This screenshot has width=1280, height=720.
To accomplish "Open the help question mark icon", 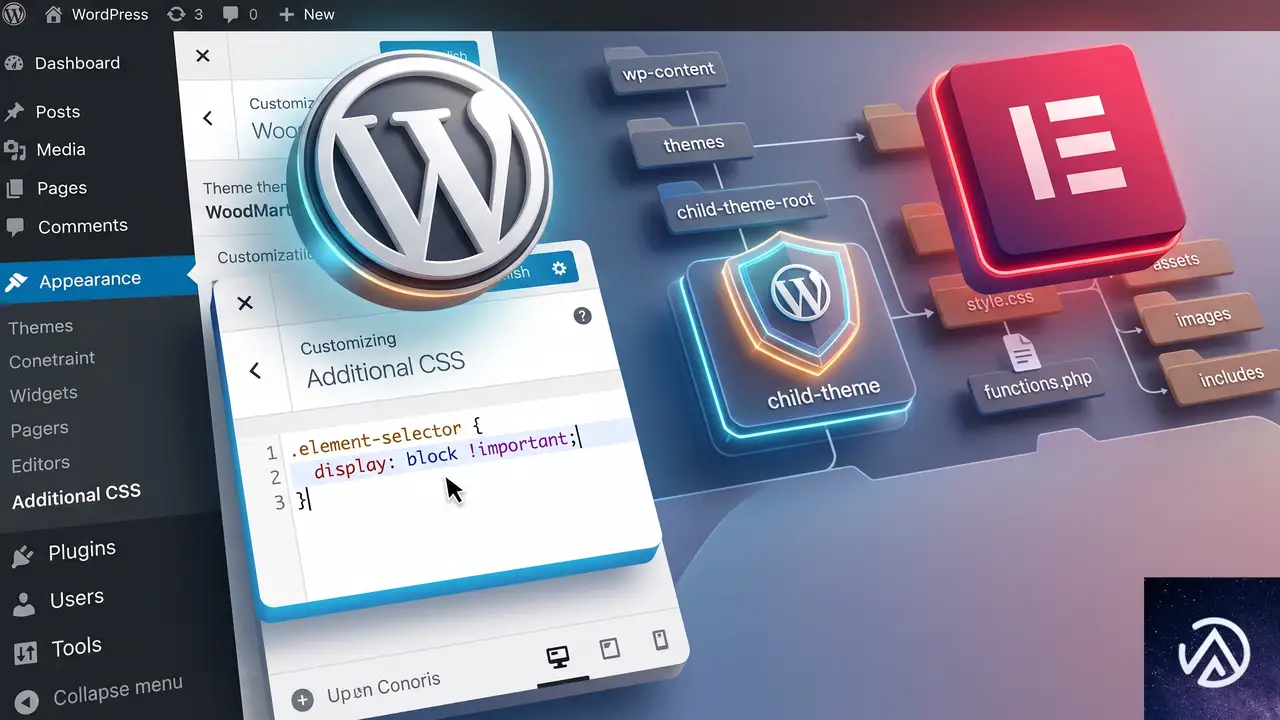I will tap(582, 316).
